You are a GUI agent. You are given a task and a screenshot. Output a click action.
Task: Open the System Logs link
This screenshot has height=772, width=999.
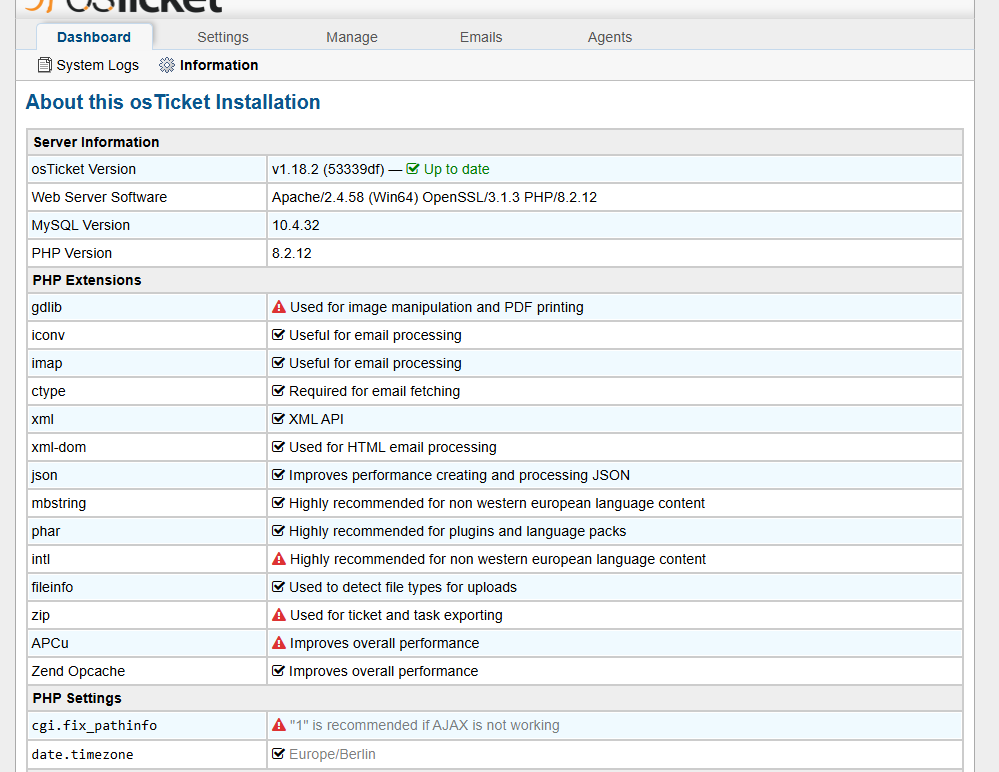point(97,65)
